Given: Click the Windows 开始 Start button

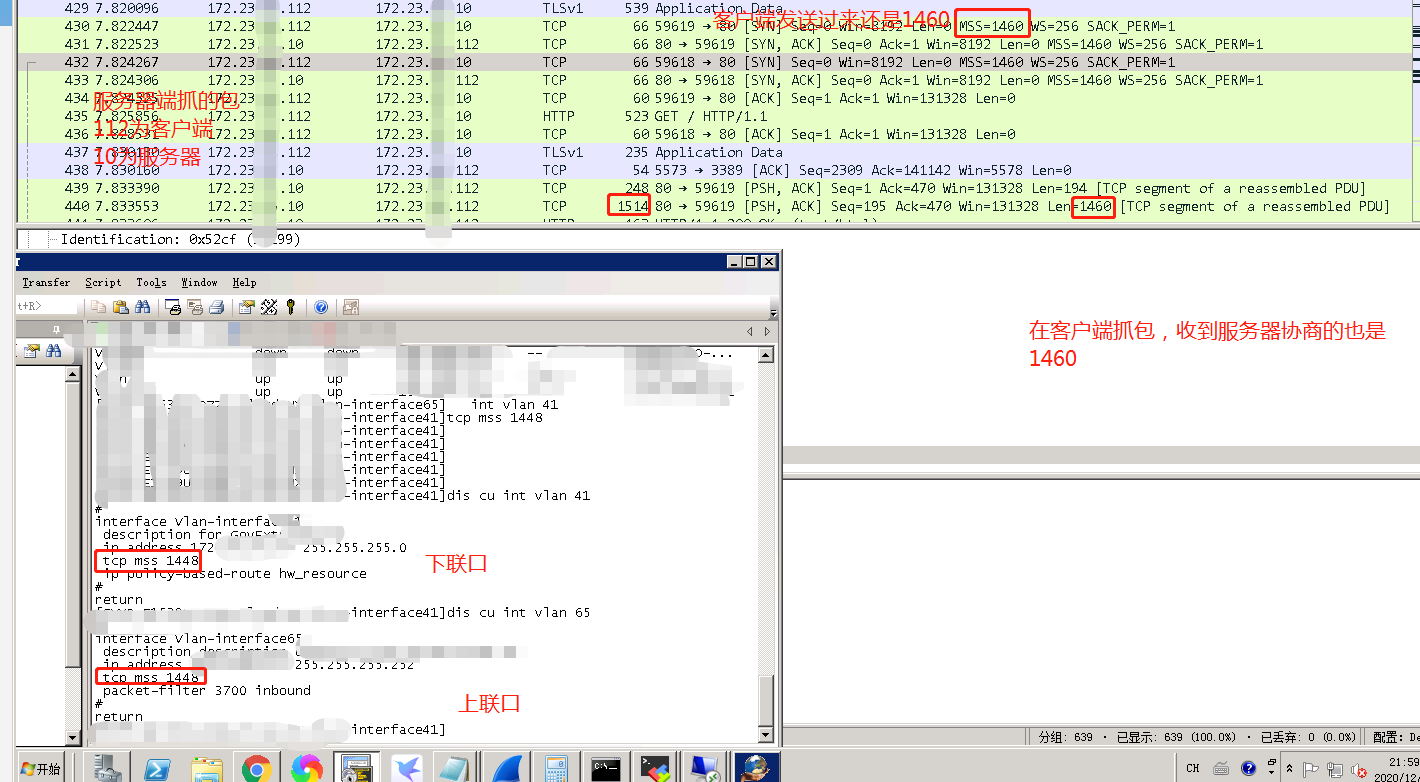Looking at the screenshot, I should pos(41,768).
